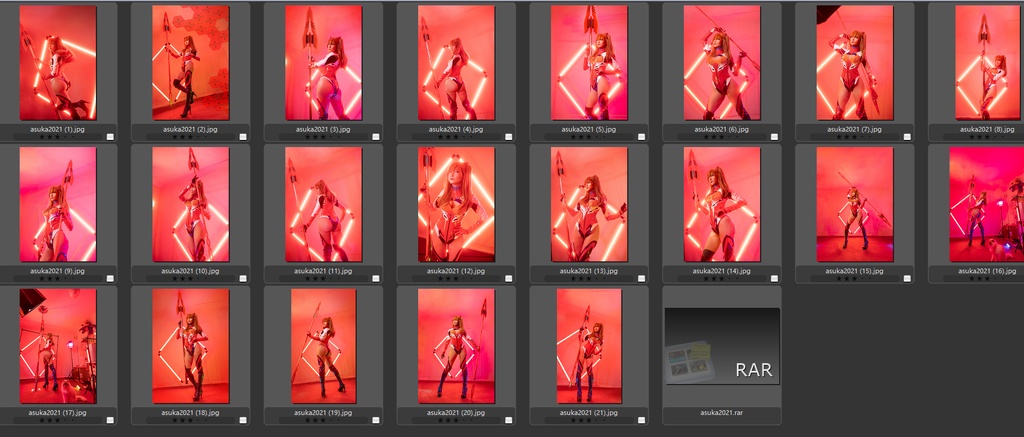Set star rating bar of asuka2021 (5).jpg
The image size is (1024, 437).
(589, 137)
